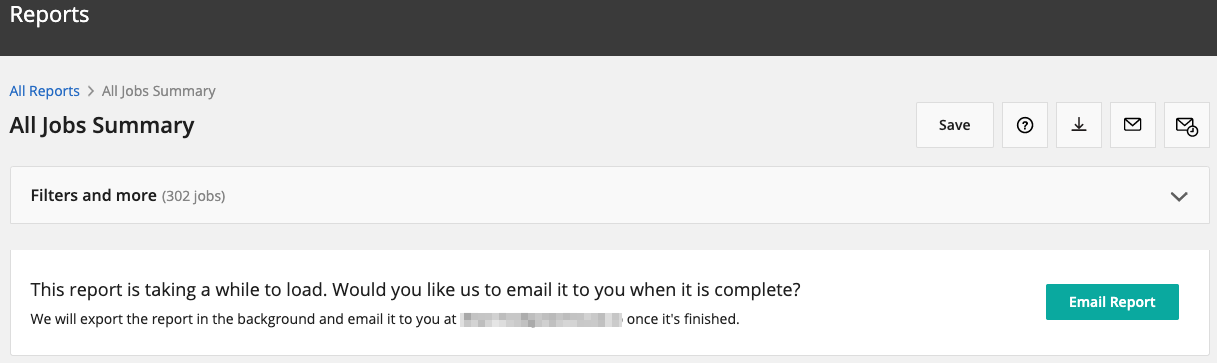Image resolution: width=1217 pixels, height=363 pixels.
Task: Go back to All Reports link
Action: tap(45, 91)
